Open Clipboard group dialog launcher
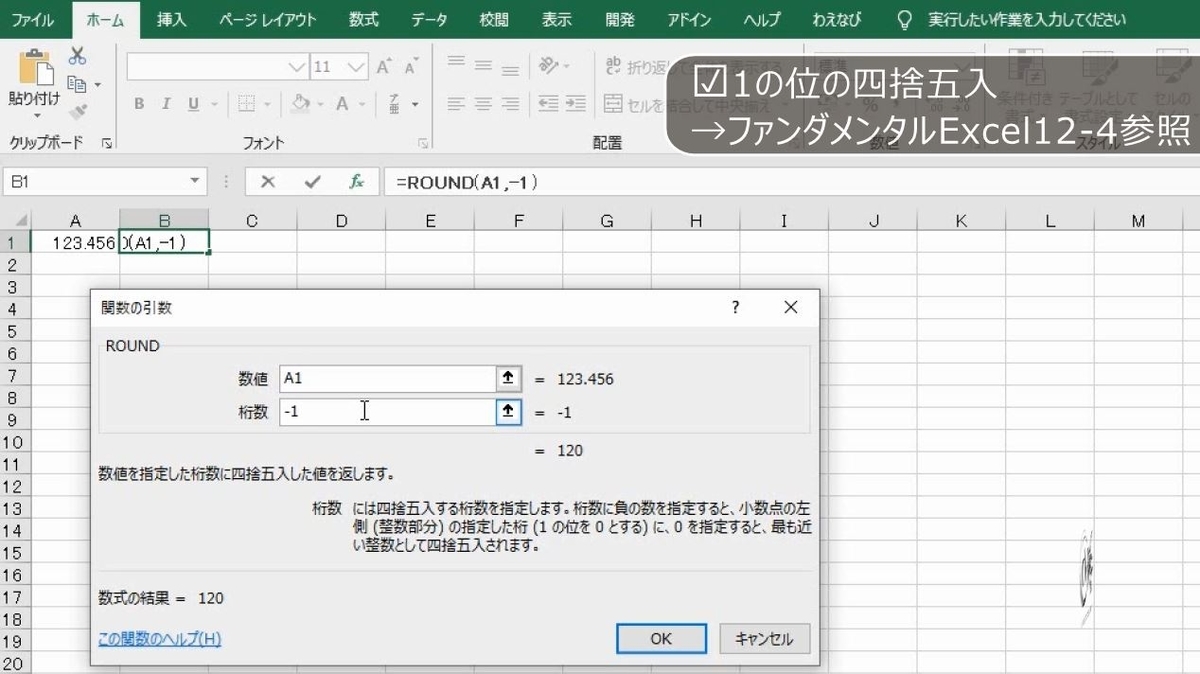 106,144
